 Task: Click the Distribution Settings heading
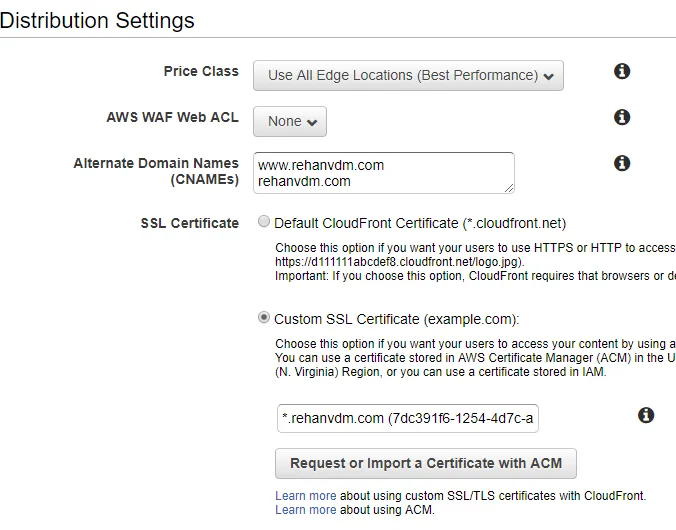point(98,20)
